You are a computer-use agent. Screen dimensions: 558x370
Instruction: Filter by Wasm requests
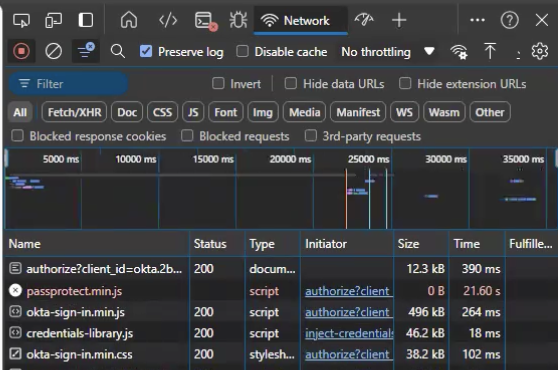pyautogui.click(x=444, y=112)
